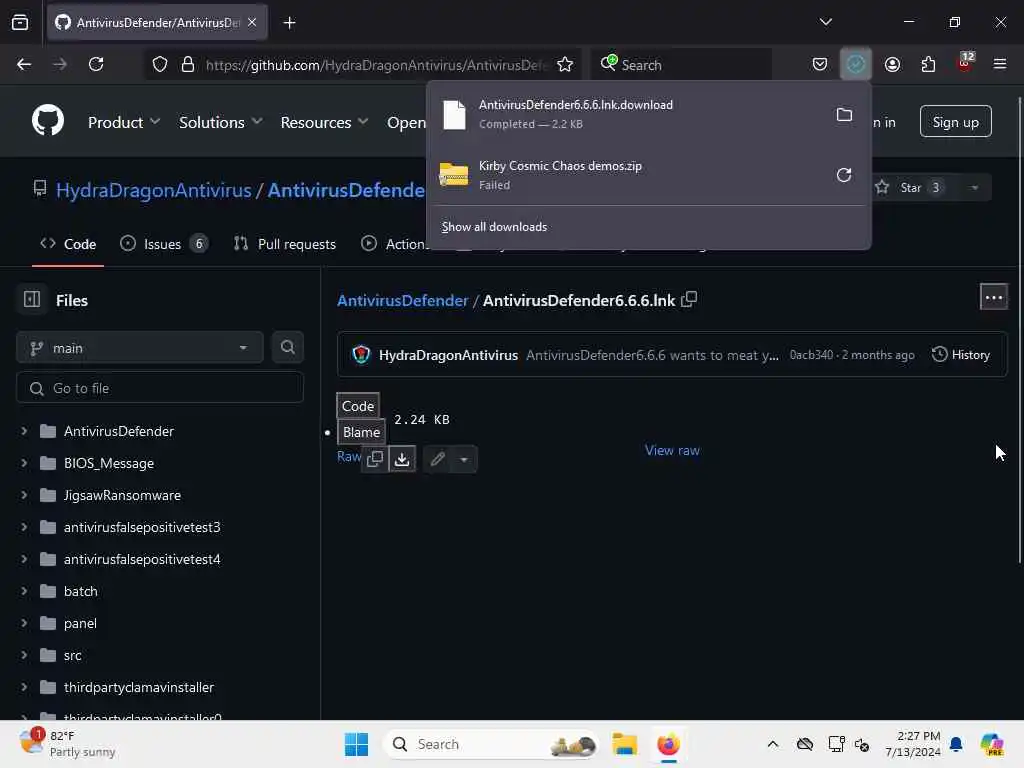Click the Go to file search field
The height and width of the screenshot is (768, 1024).
pyautogui.click(x=160, y=388)
